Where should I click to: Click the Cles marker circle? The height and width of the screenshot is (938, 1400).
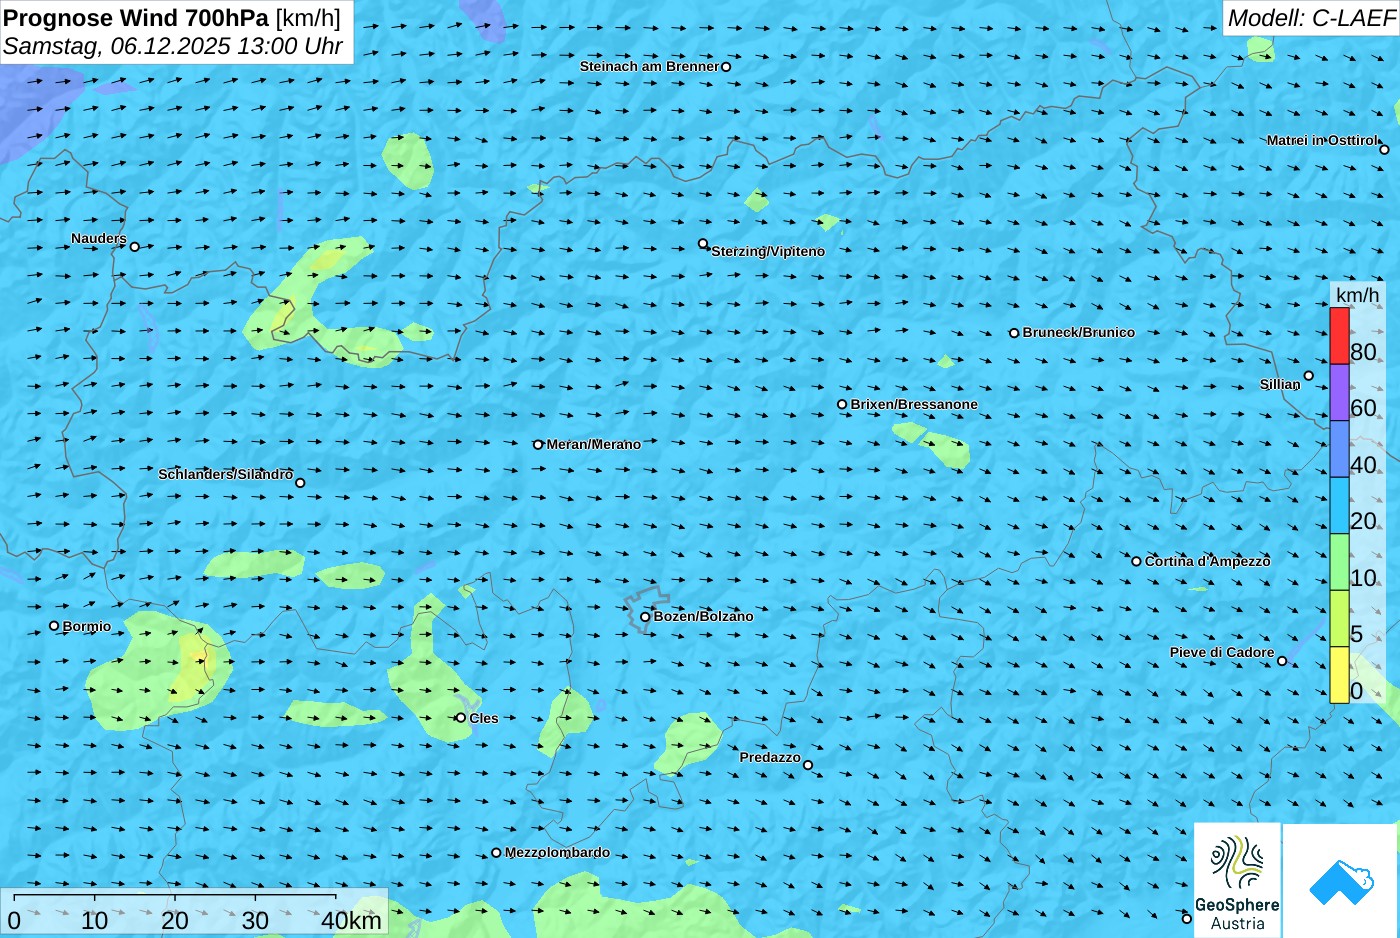pos(461,718)
